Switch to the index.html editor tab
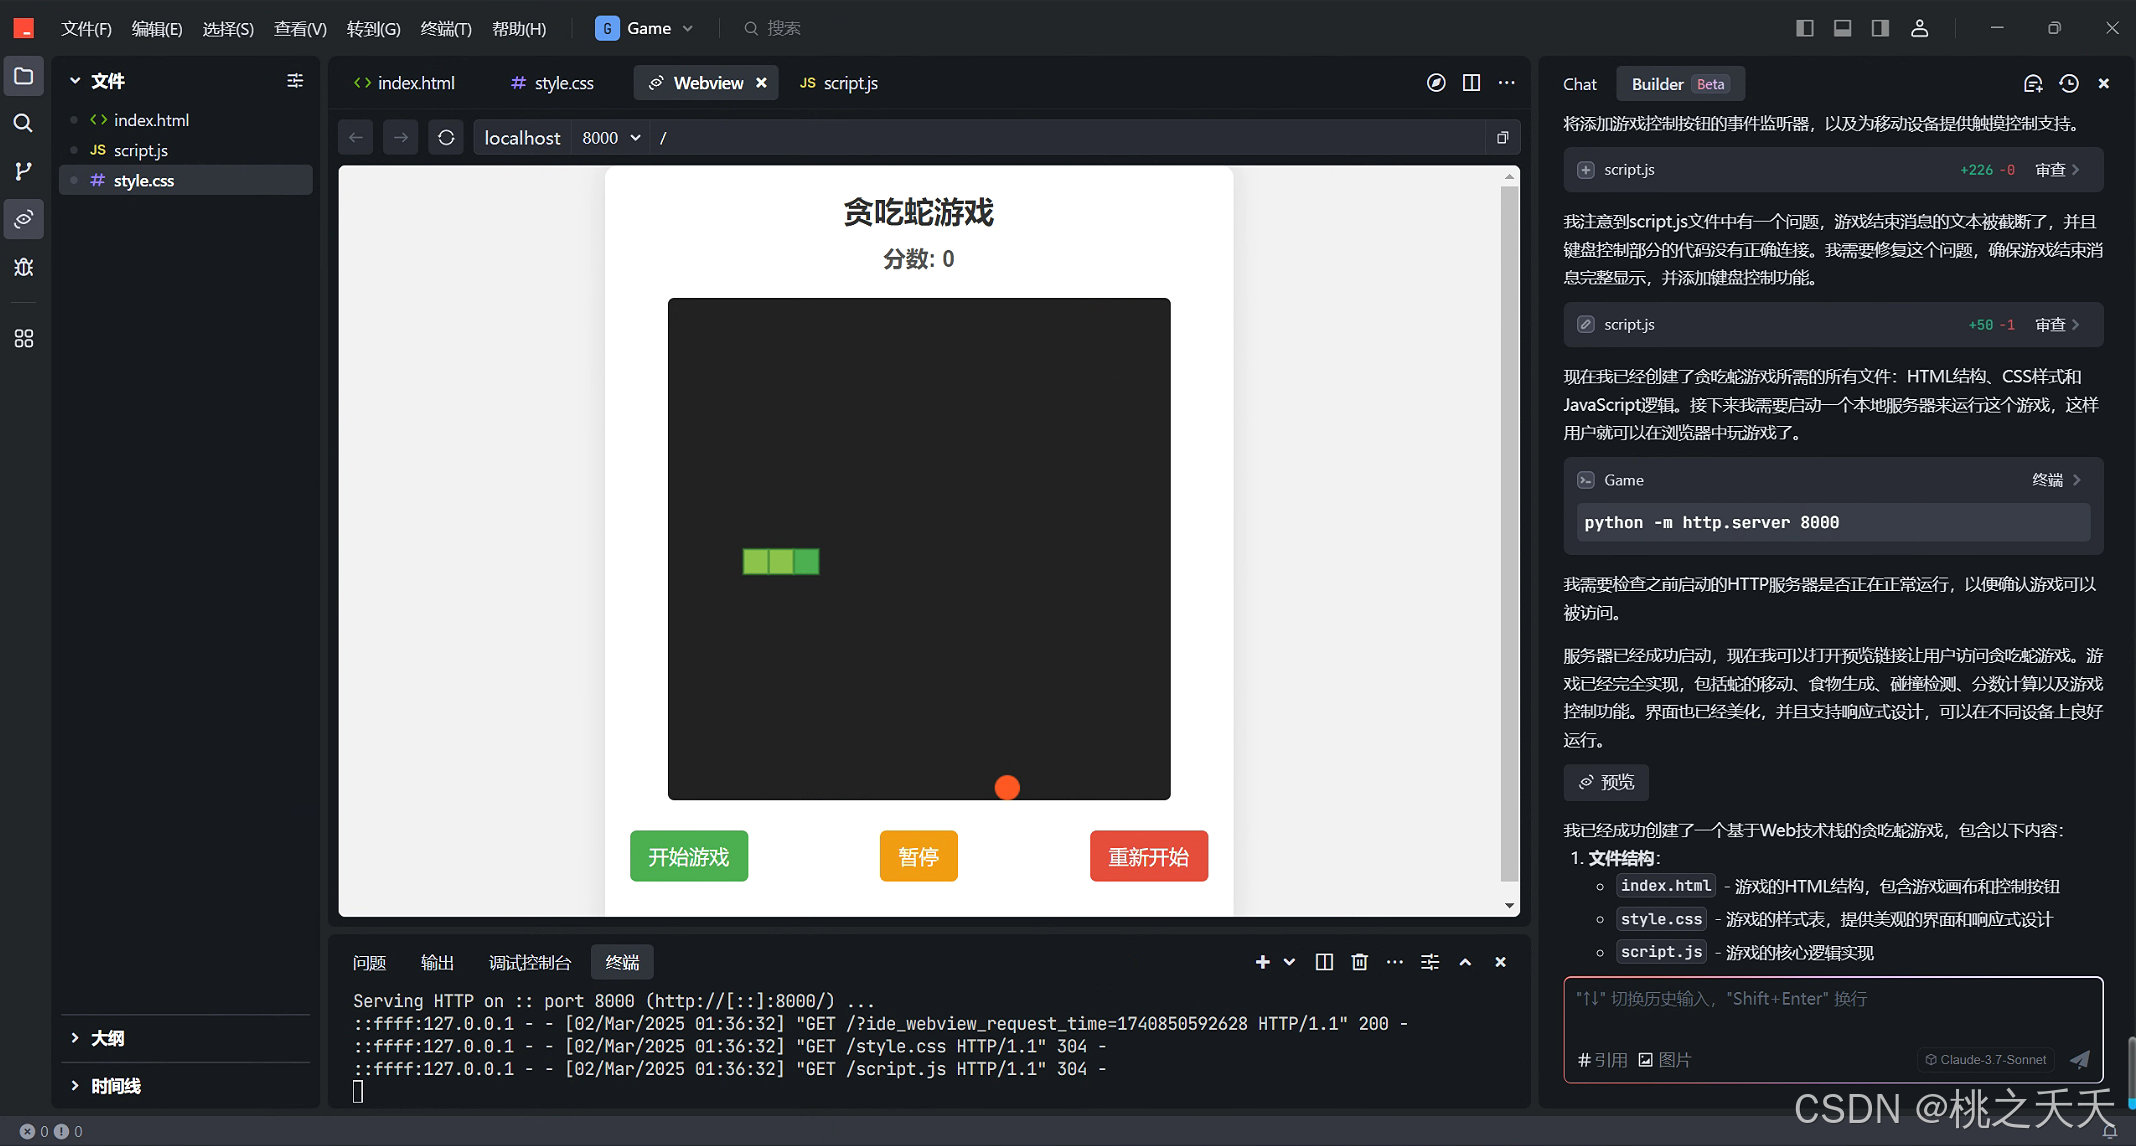 [404, 83]
